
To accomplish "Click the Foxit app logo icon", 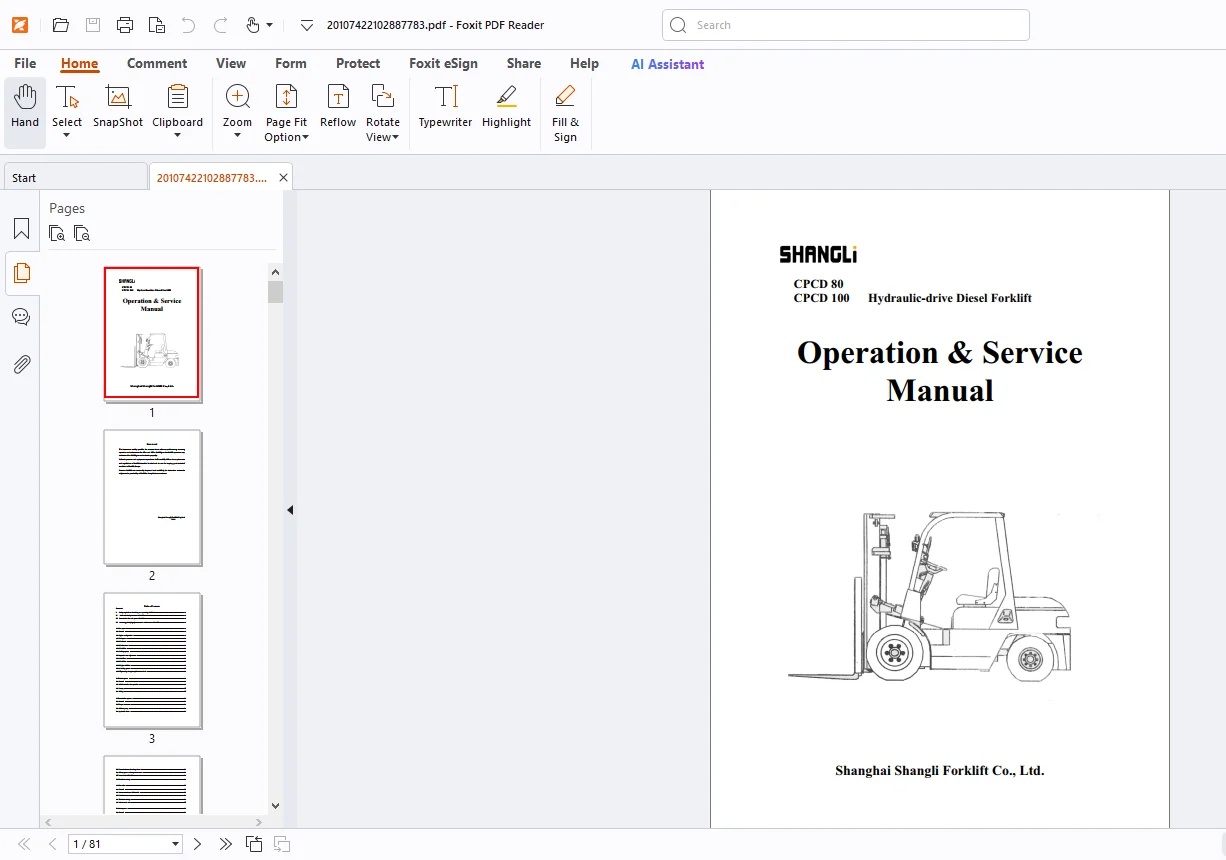I will click(20, 25).
